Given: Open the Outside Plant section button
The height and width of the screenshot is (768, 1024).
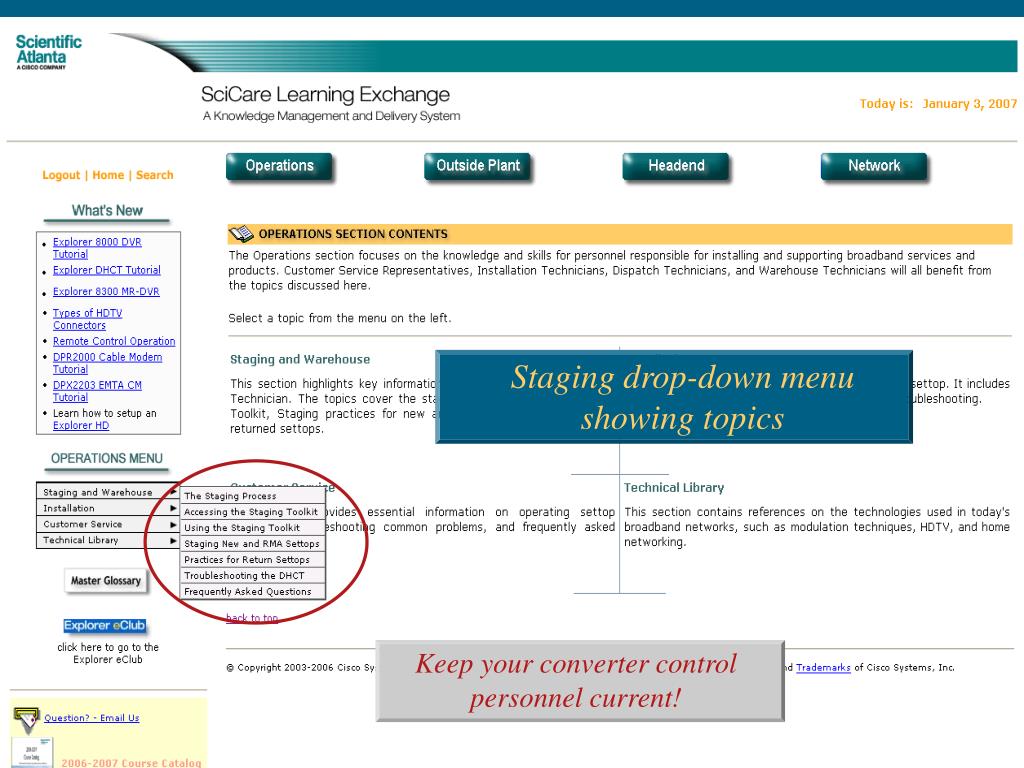Looking at the screenshot, I should (x=478, y=166).
